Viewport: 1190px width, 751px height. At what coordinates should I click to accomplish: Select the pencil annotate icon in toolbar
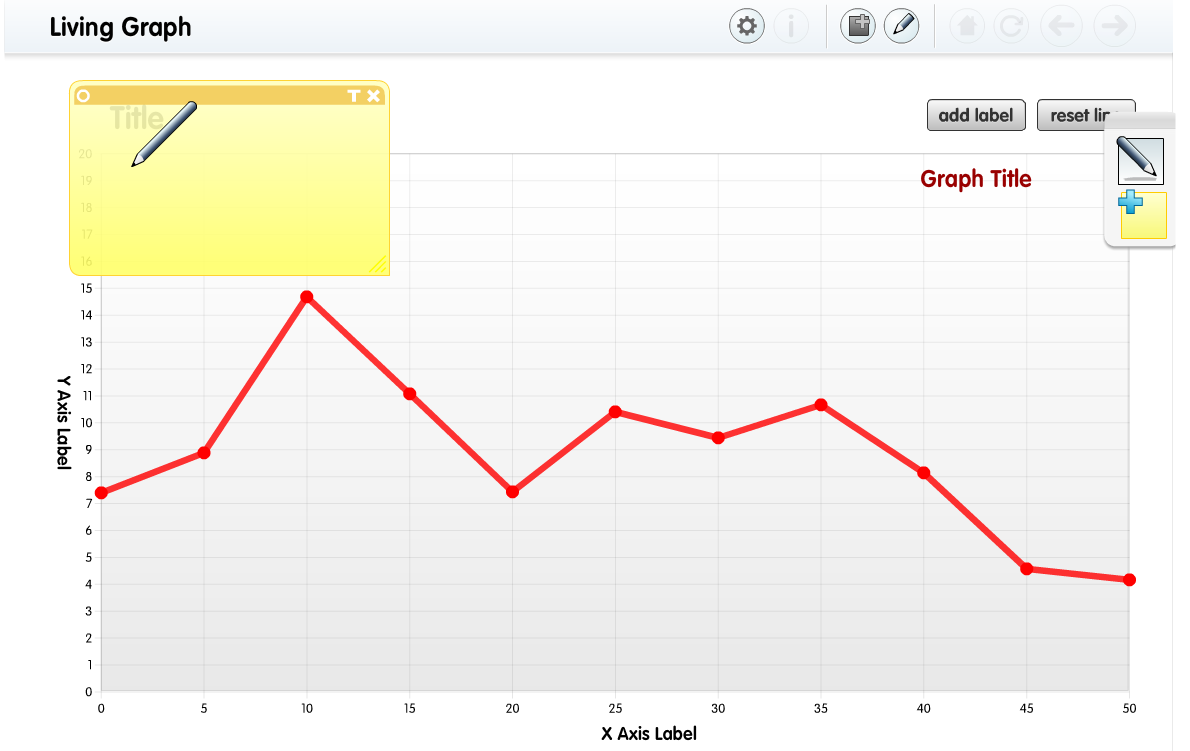point(901,26)
